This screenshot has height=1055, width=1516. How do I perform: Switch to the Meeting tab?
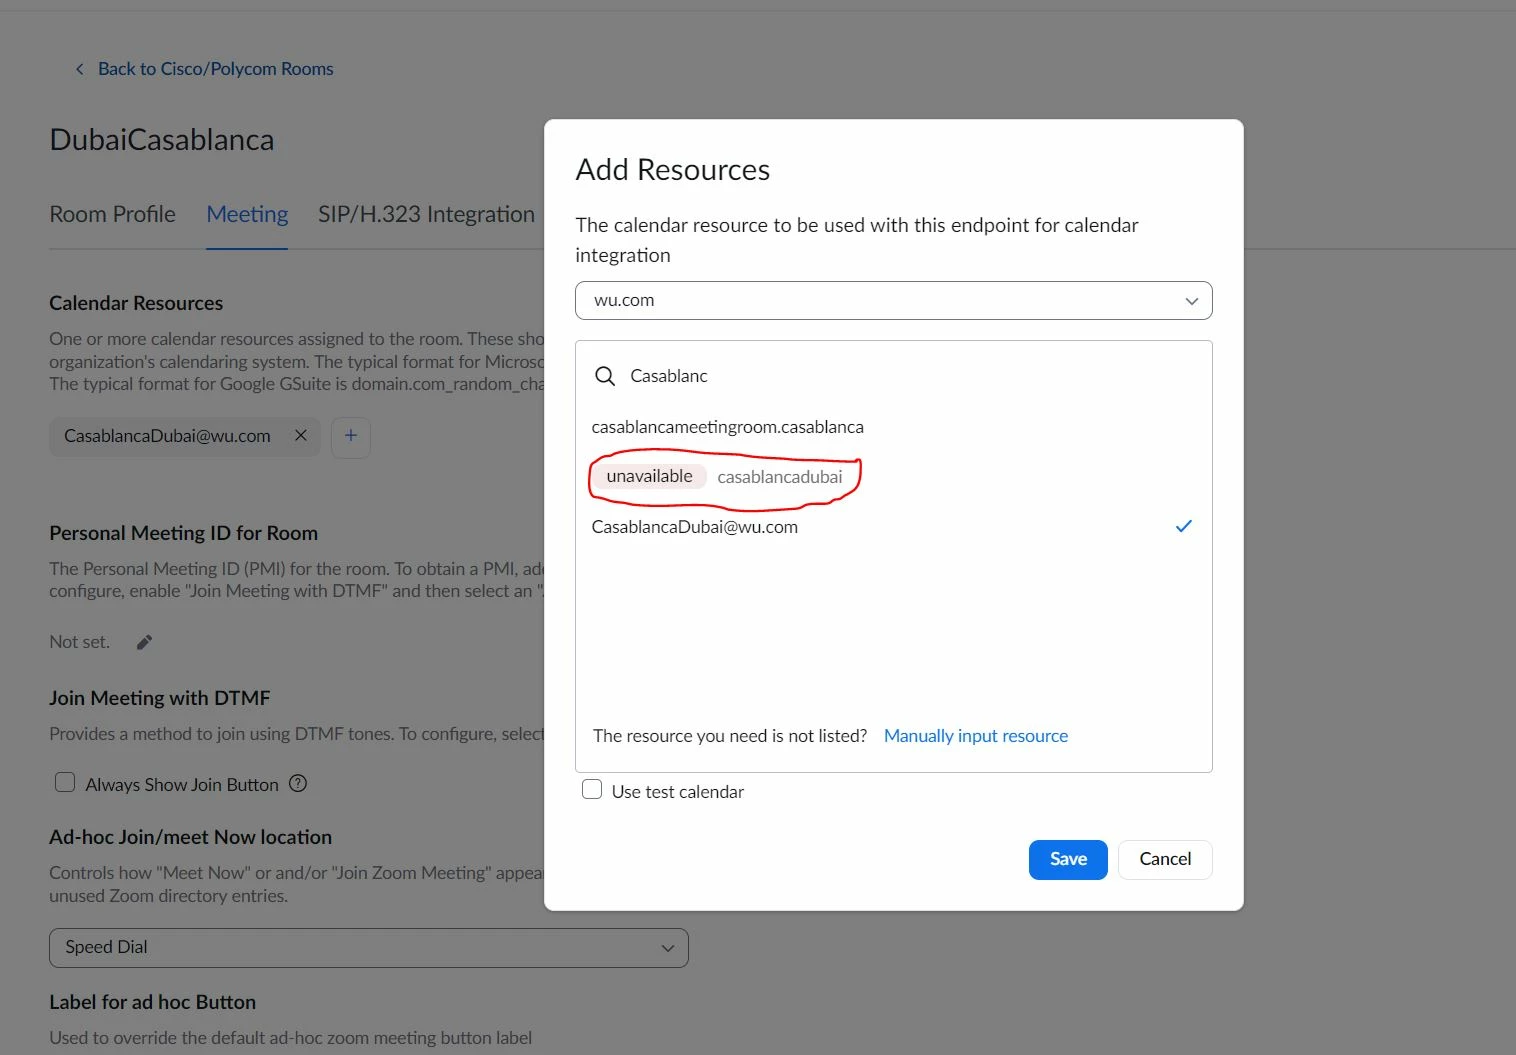[247, 214]
